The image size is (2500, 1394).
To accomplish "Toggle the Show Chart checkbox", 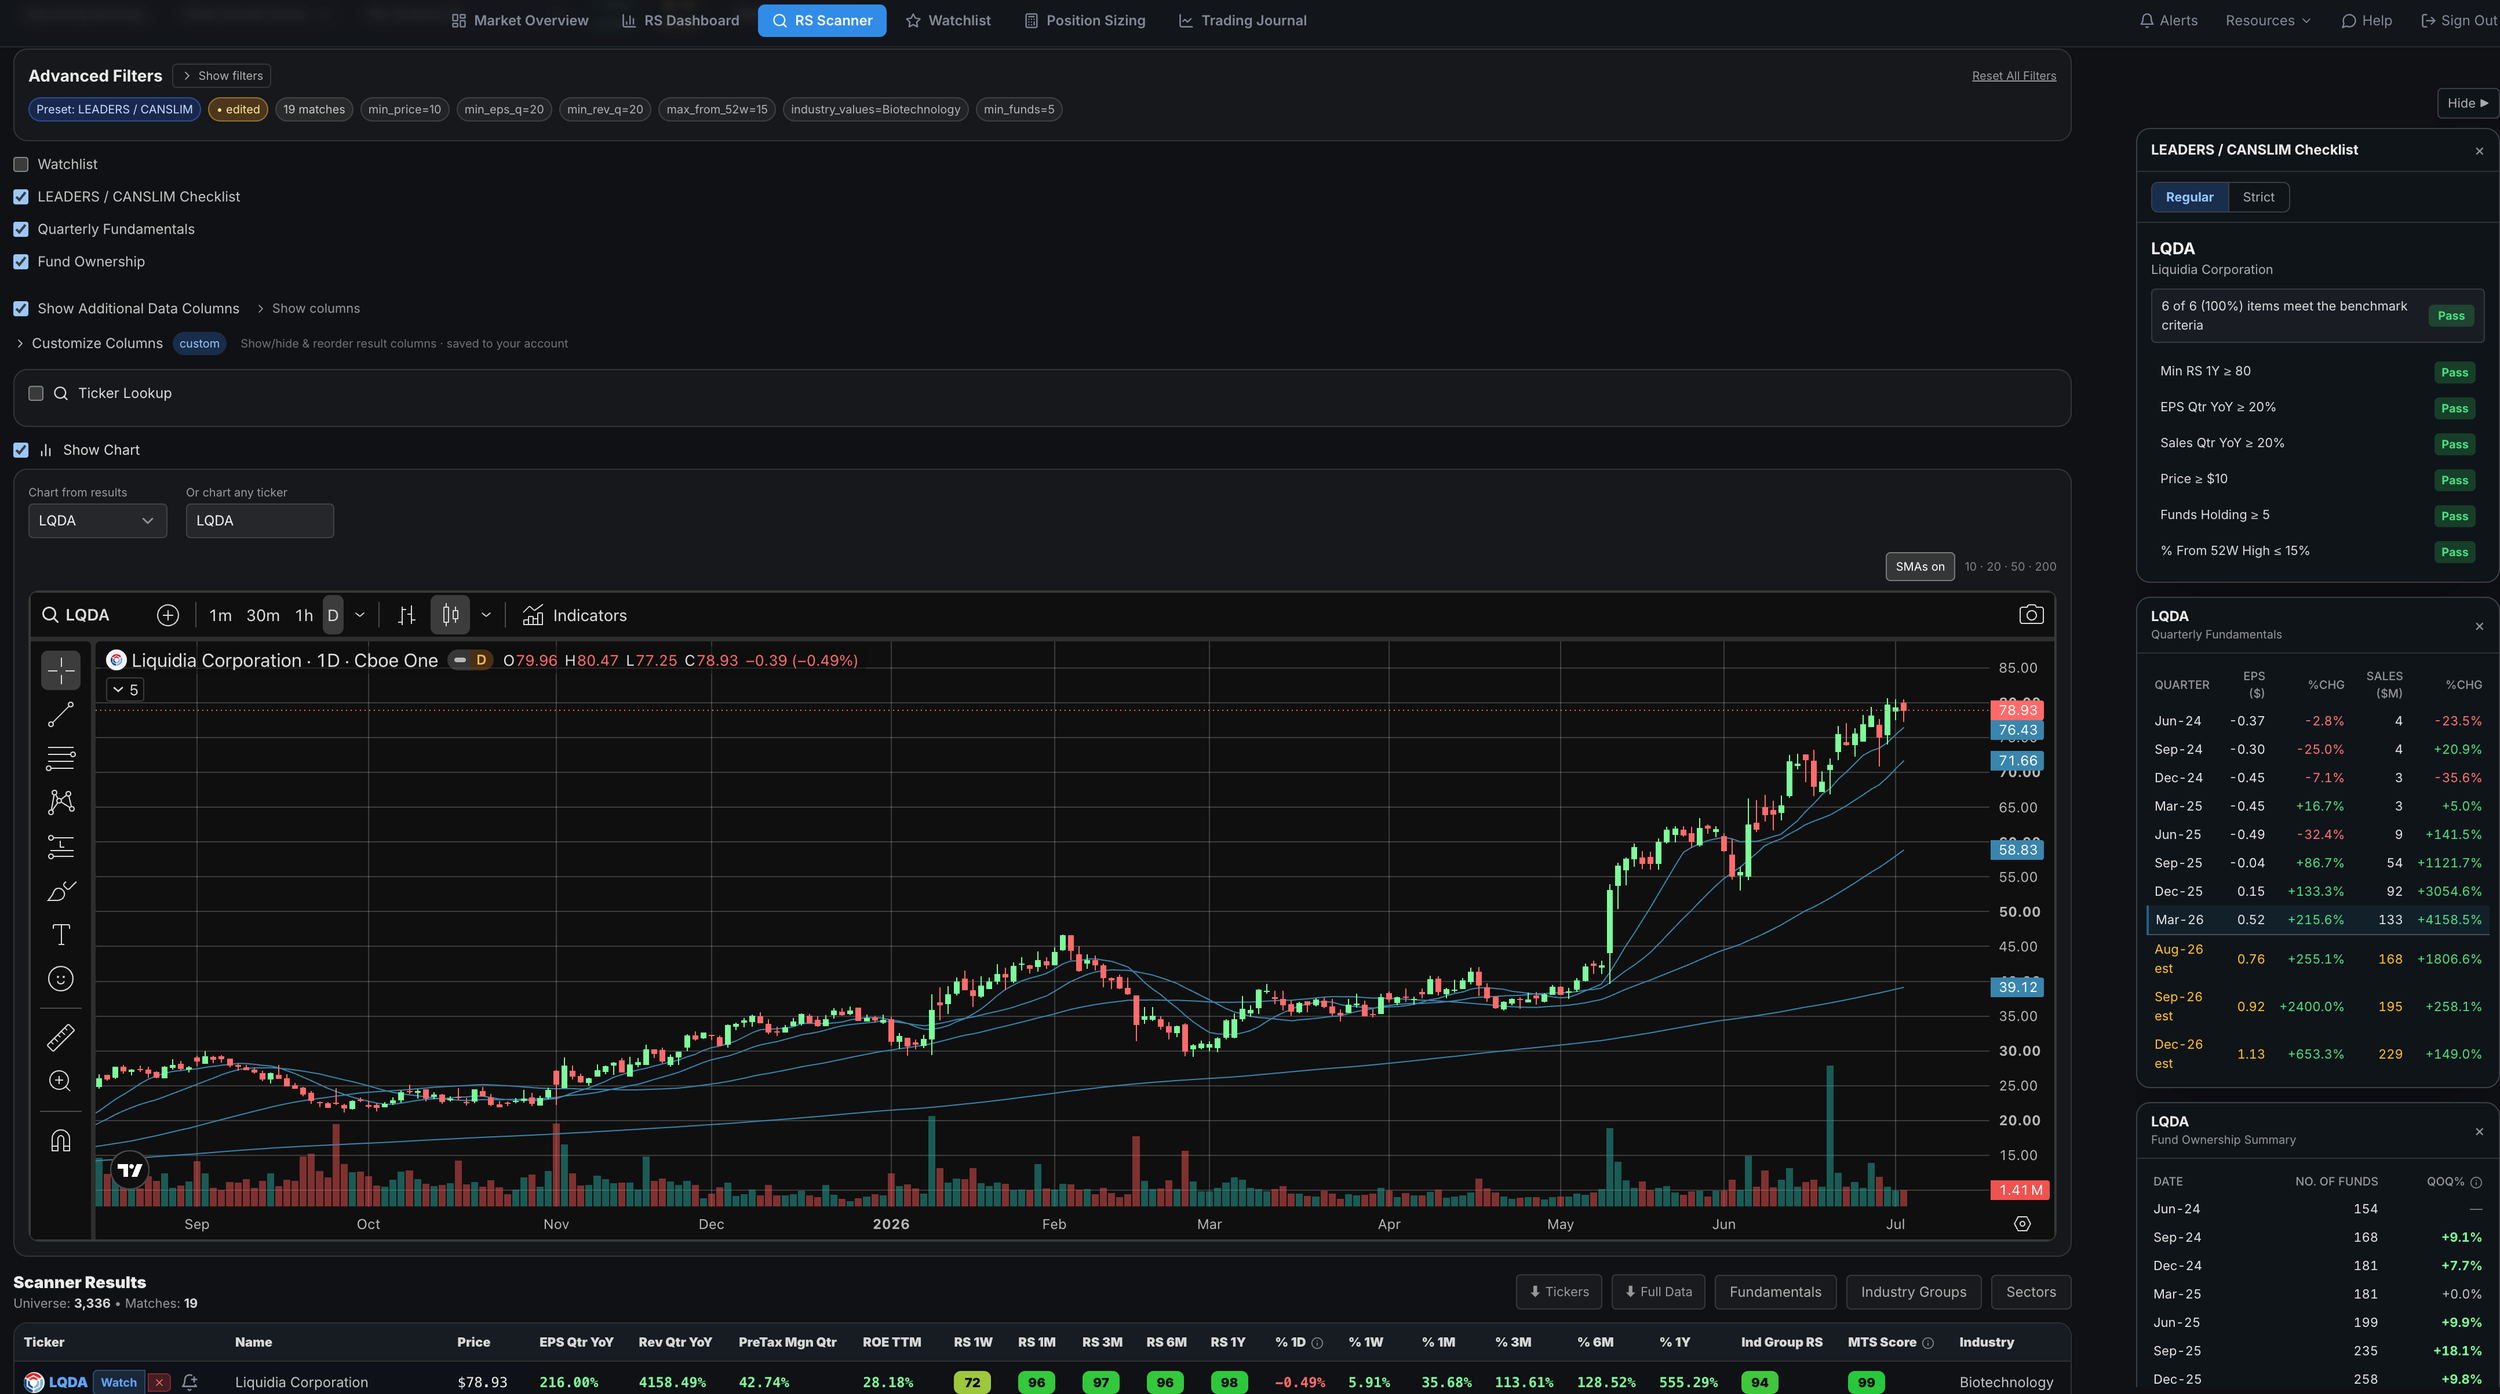I will 21,450.
